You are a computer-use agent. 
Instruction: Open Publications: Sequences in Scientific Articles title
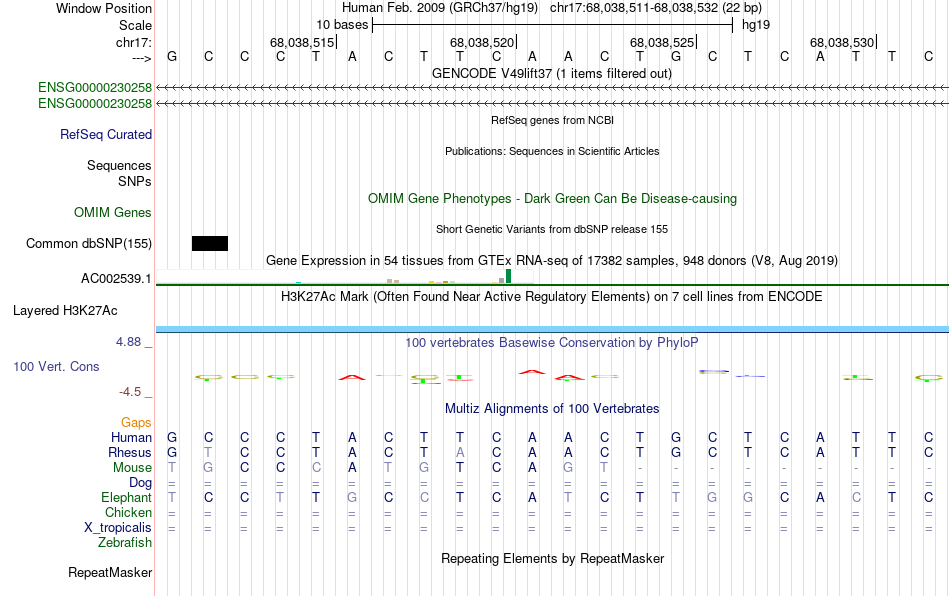(552, 151)
